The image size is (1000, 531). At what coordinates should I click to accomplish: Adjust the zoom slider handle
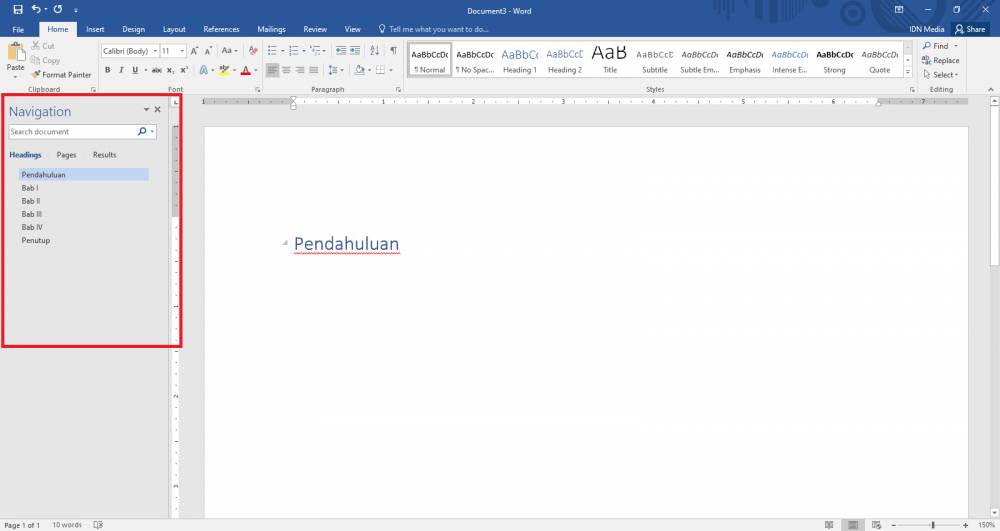[933, 525]
